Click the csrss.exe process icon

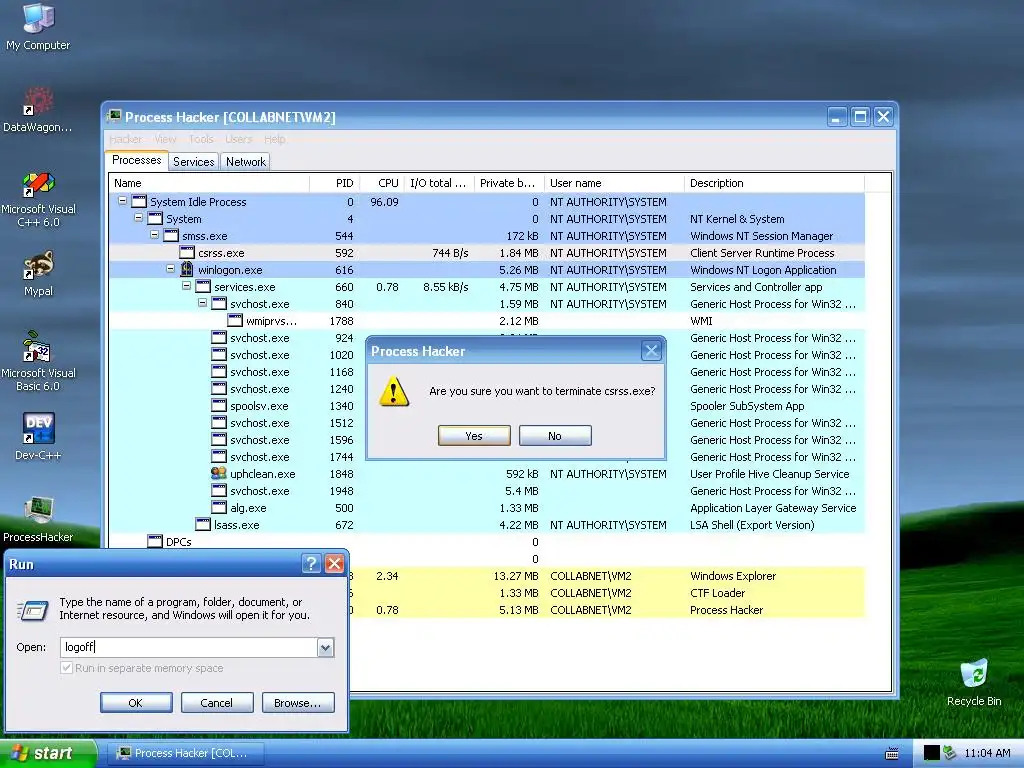[187, 253]
